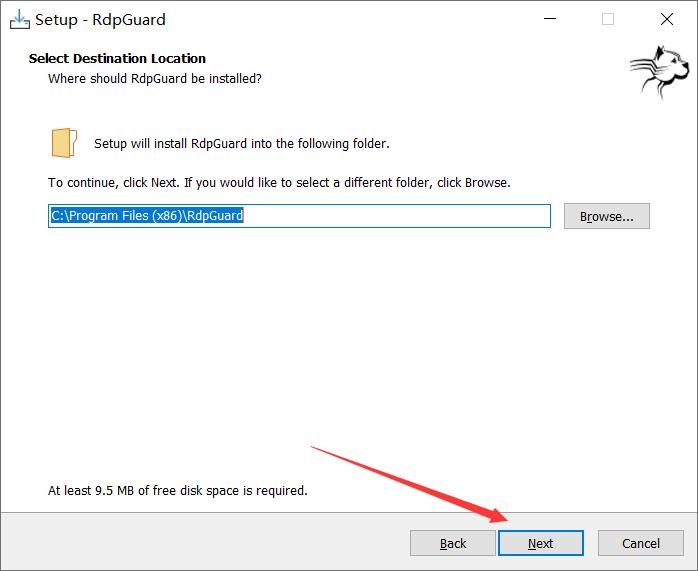Cancel the RdpGuard setup
Image resolution: width=698 pixels, height=571 pixels.
(641, 543)
